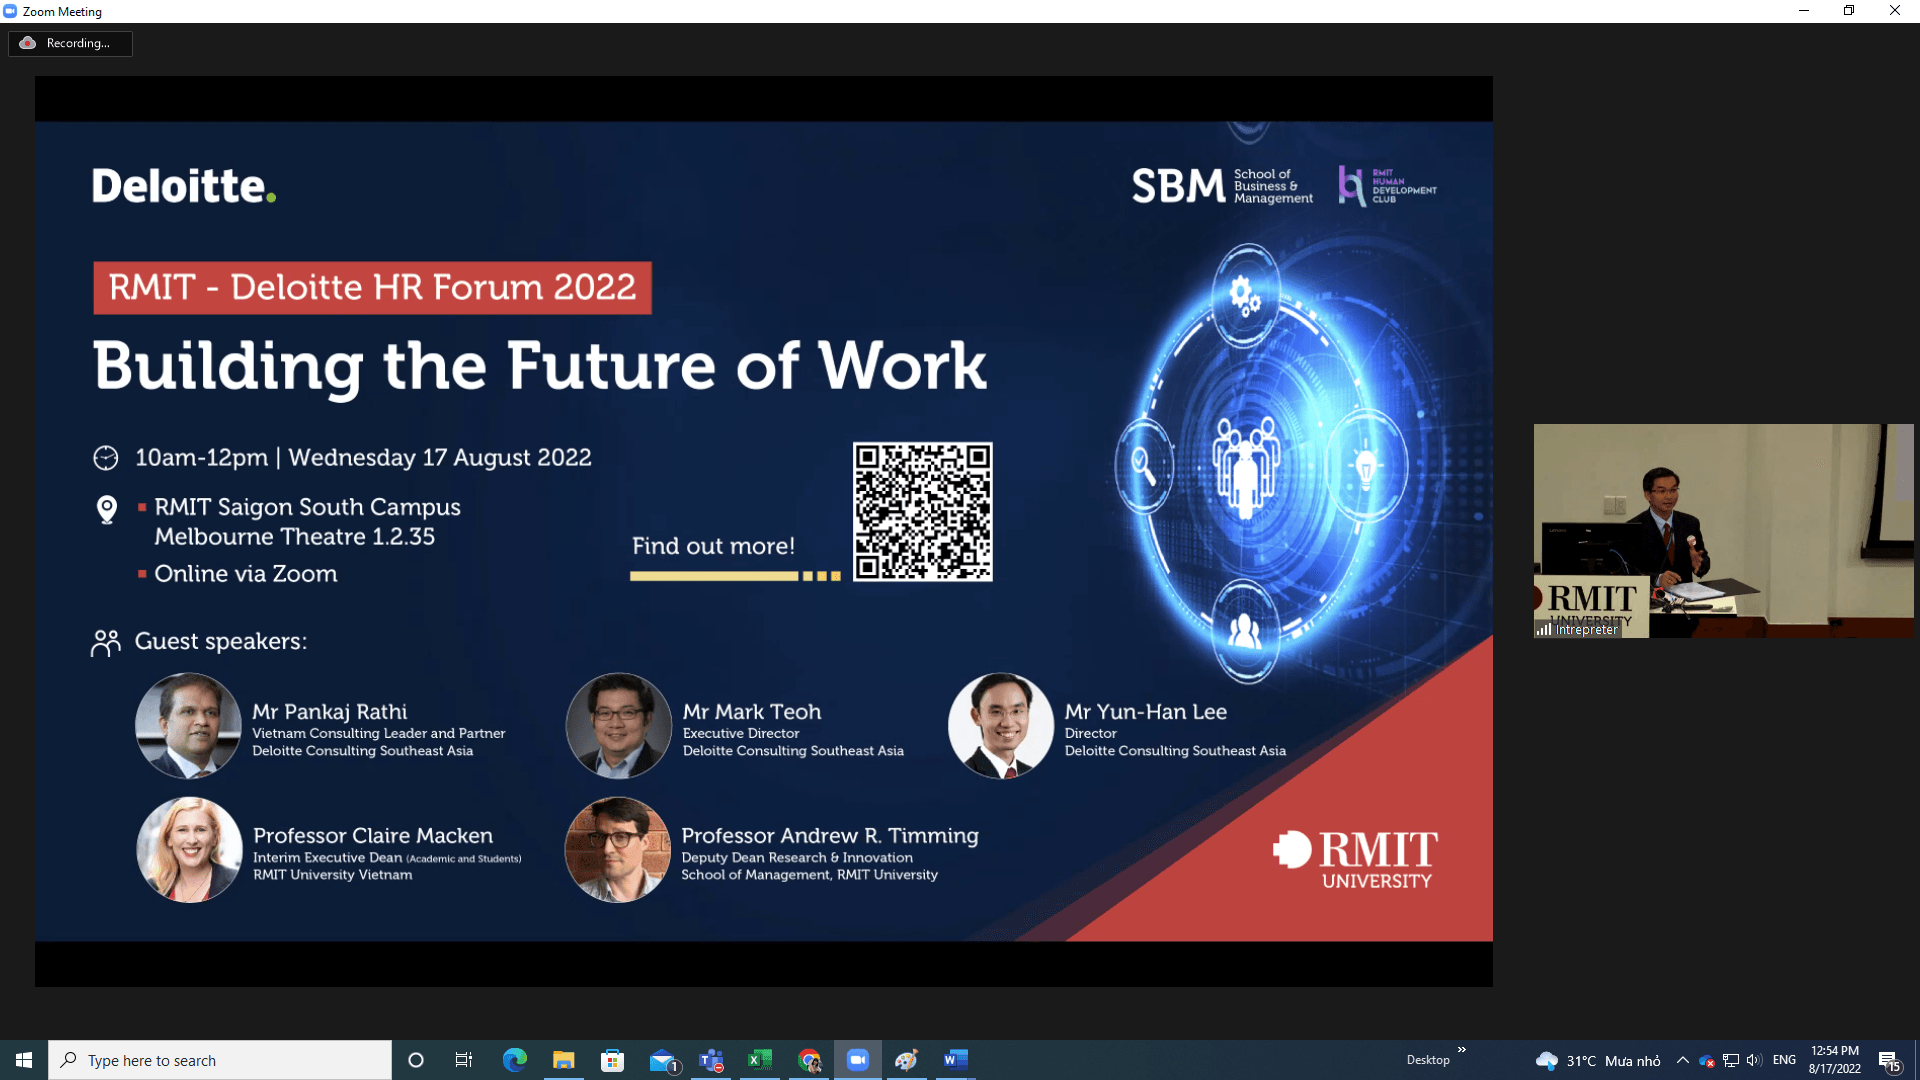Image resolution: width=1920 pixels, height=1080 pixels.
Task: Click the "RMIT - Deloitte HR Forum 2022" banner
Action: (372, 288)
